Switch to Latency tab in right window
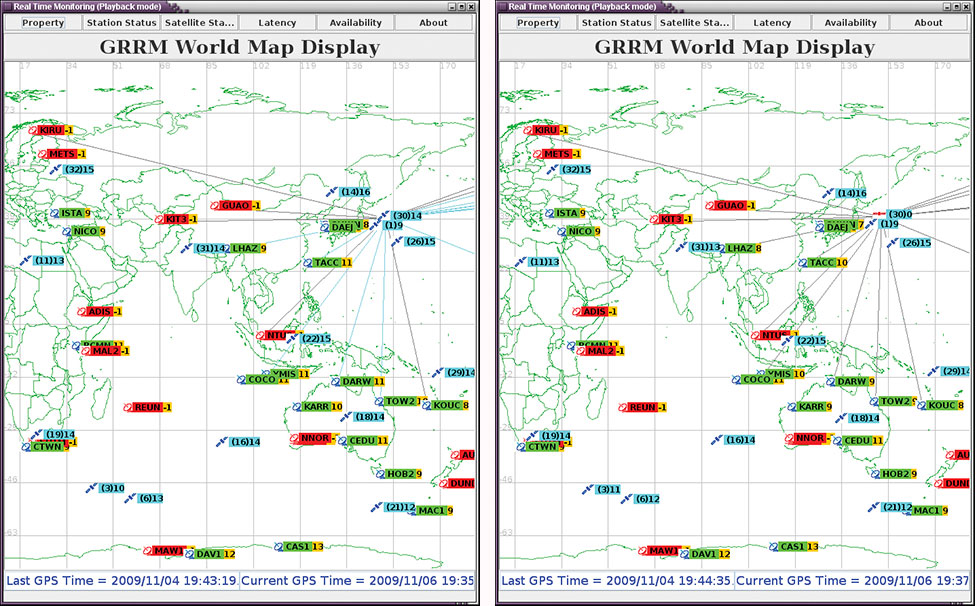The height and width of the screenshot is (606, 980). 772,22
